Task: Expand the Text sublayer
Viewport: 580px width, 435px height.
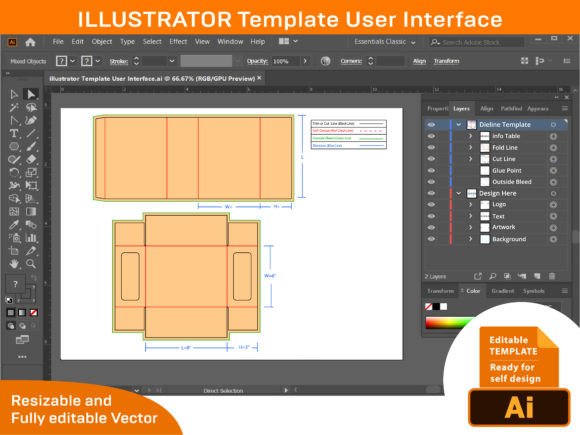Action: [x=471, y=216]
